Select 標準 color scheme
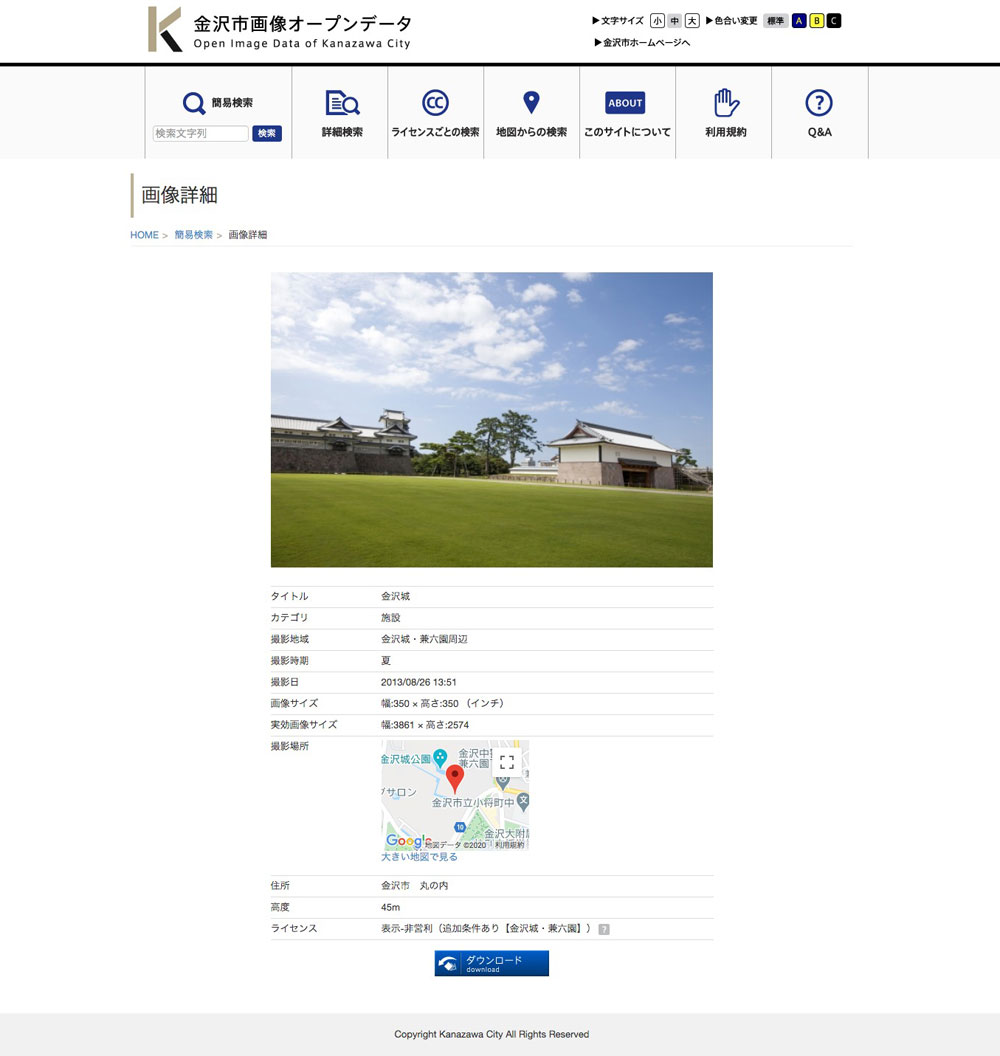The width and height of the screenshot is (1000, 1056). click(x=775, y=21)
